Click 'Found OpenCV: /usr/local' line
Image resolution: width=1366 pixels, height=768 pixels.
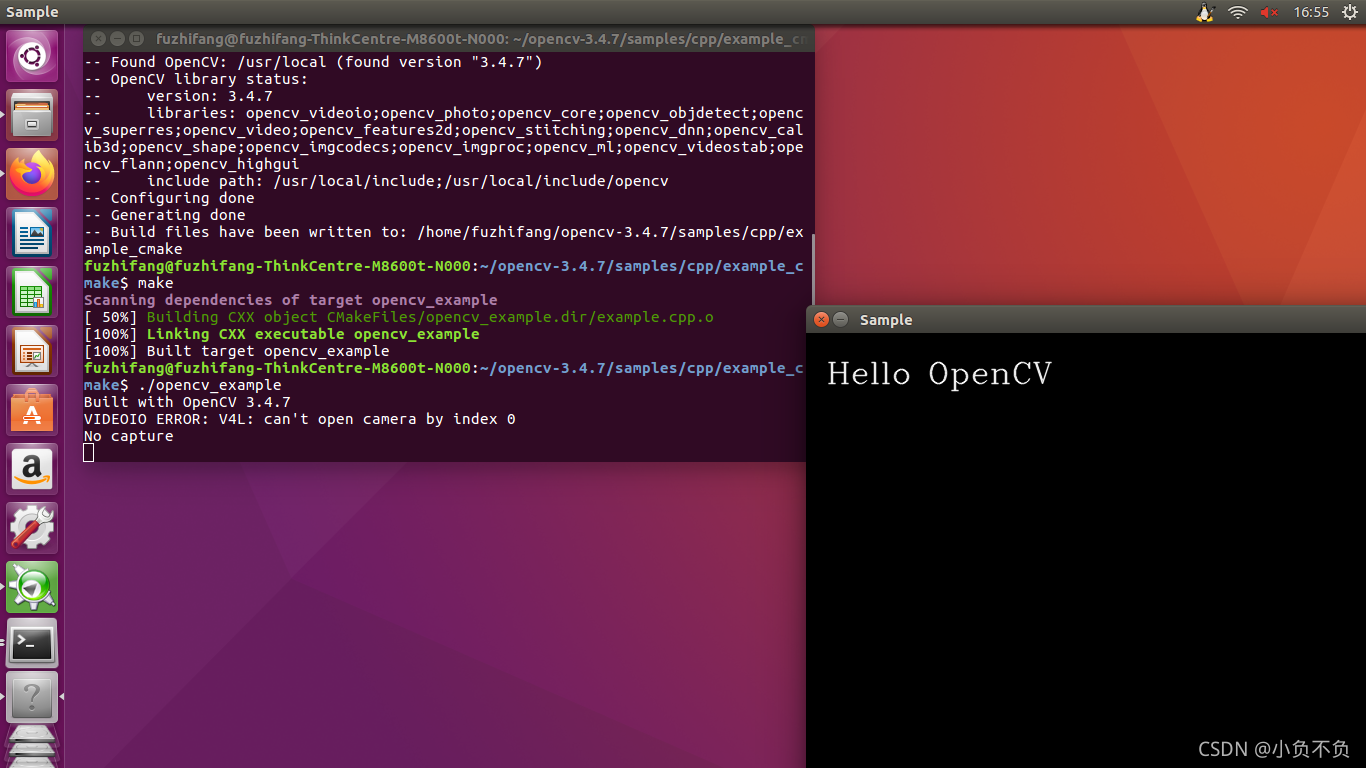[x=313, y=62]
